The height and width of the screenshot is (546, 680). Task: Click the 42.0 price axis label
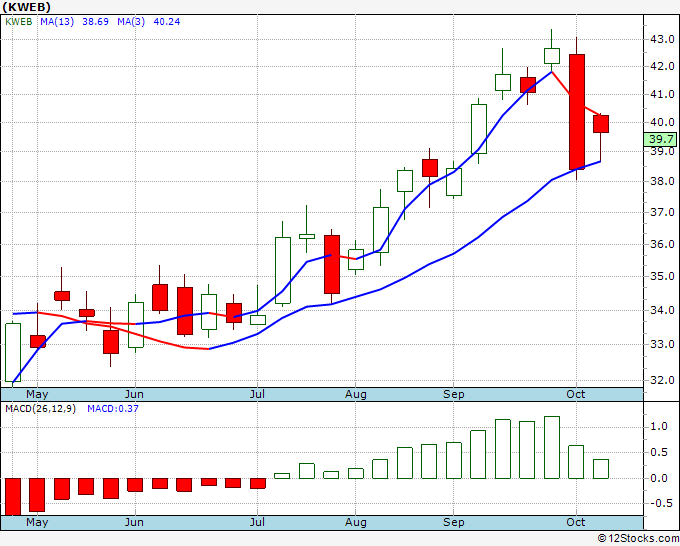(662, 66)
